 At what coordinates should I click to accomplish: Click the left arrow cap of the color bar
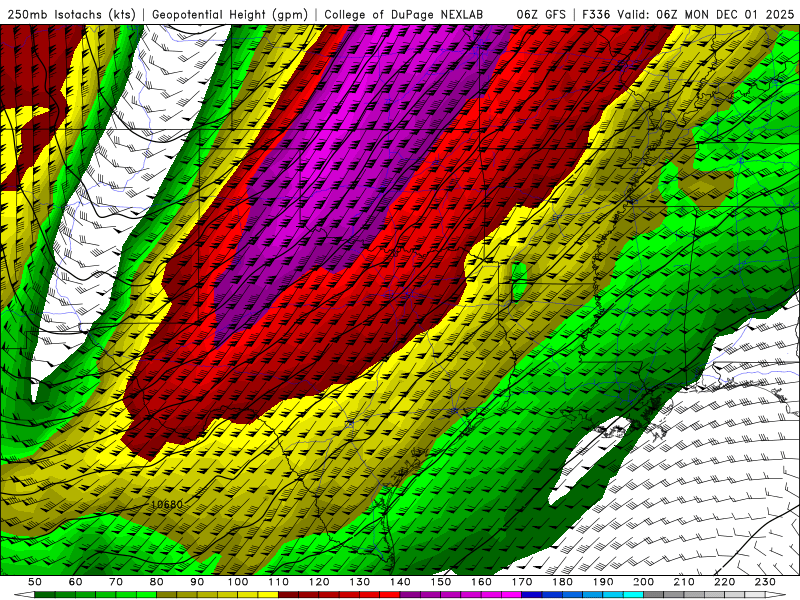coord(24,594)
